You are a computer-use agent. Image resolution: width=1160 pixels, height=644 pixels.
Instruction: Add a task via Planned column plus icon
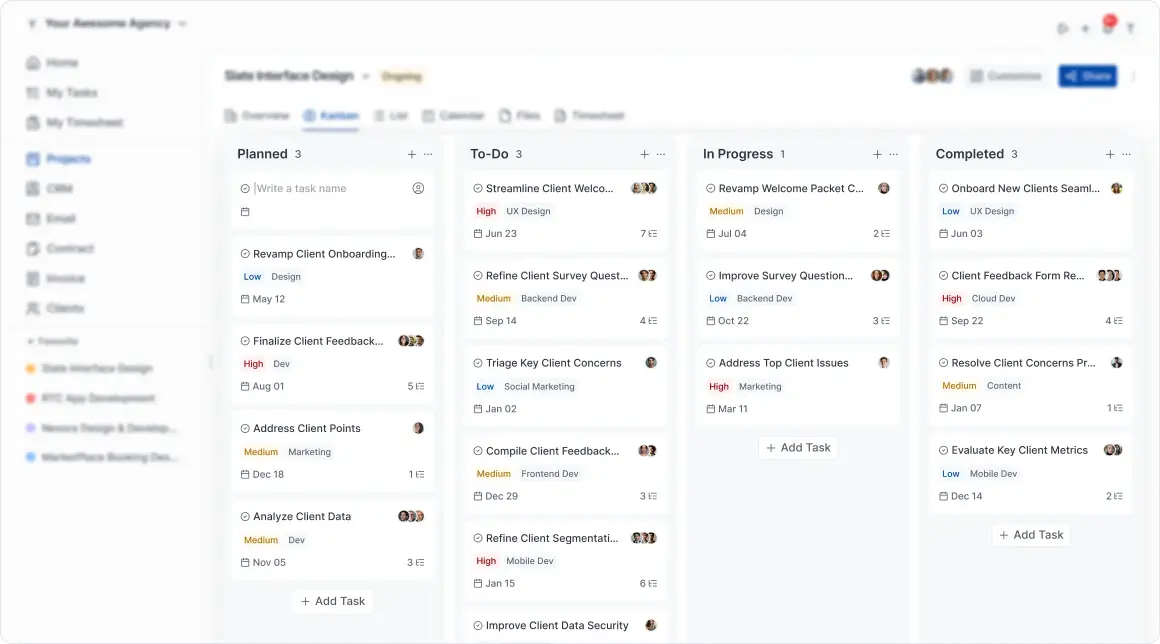pyautogui.click(x=411, y=155)
